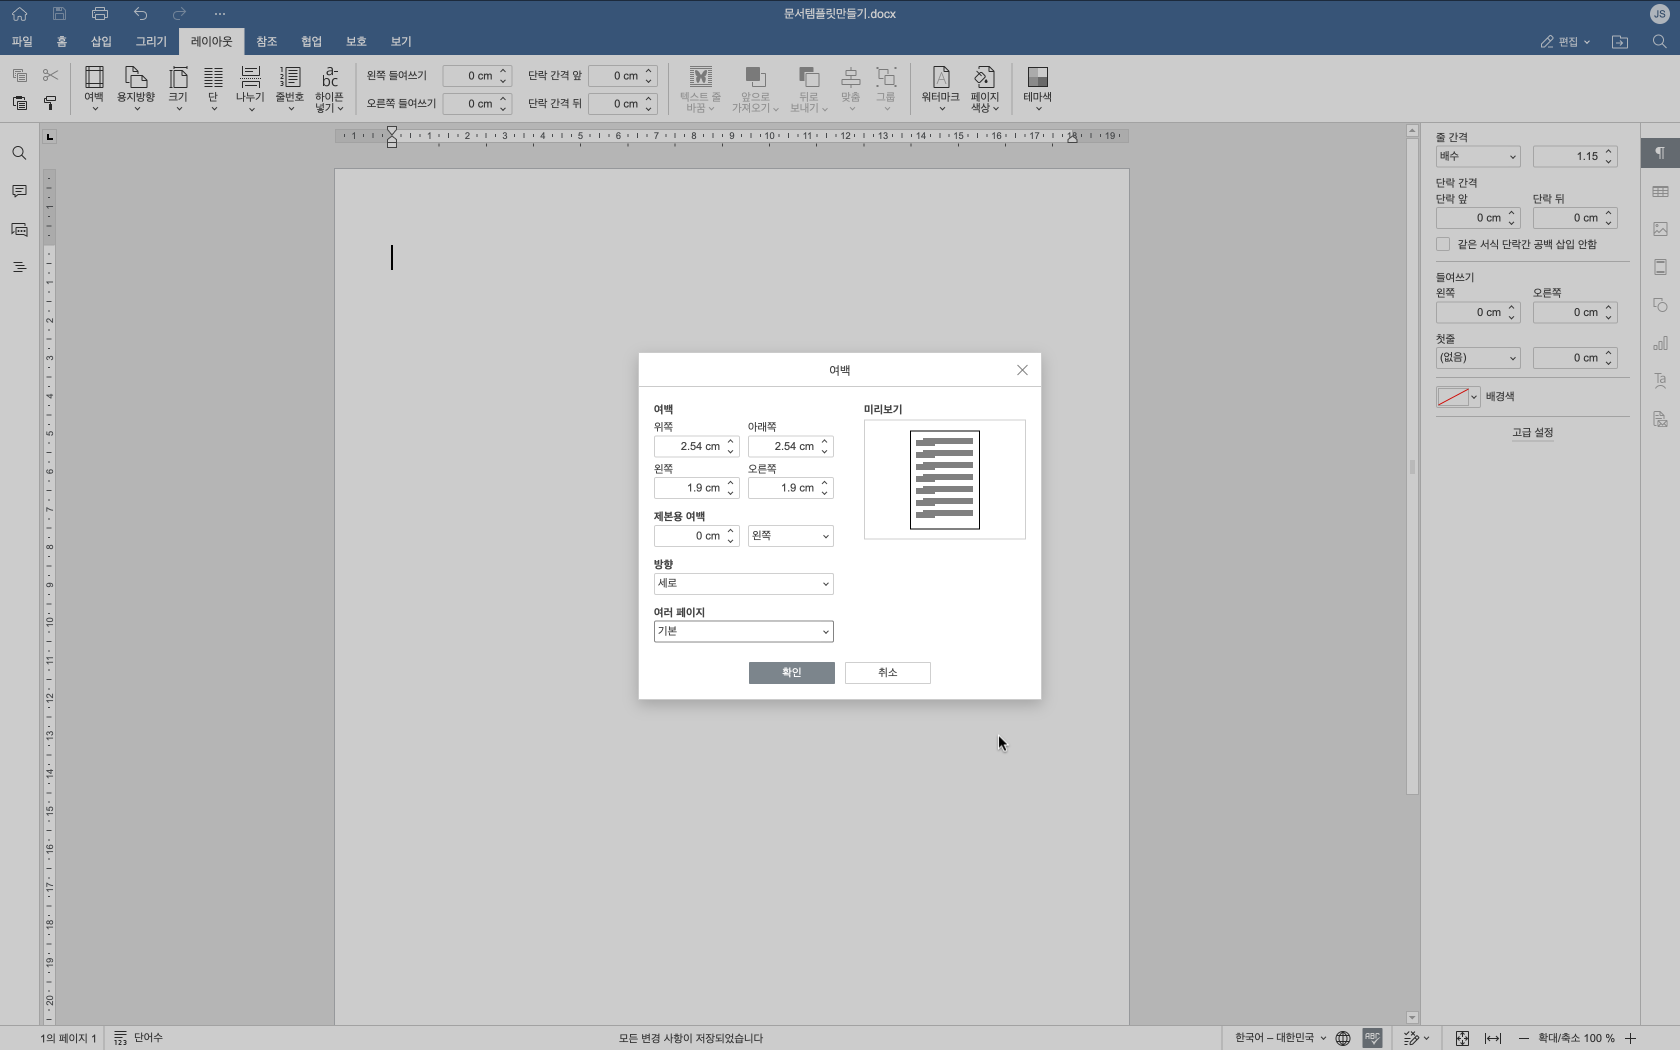Click the fit to width icon in status bar
Viewport: 1680px width, 1050px height.
(1493, 1038)
